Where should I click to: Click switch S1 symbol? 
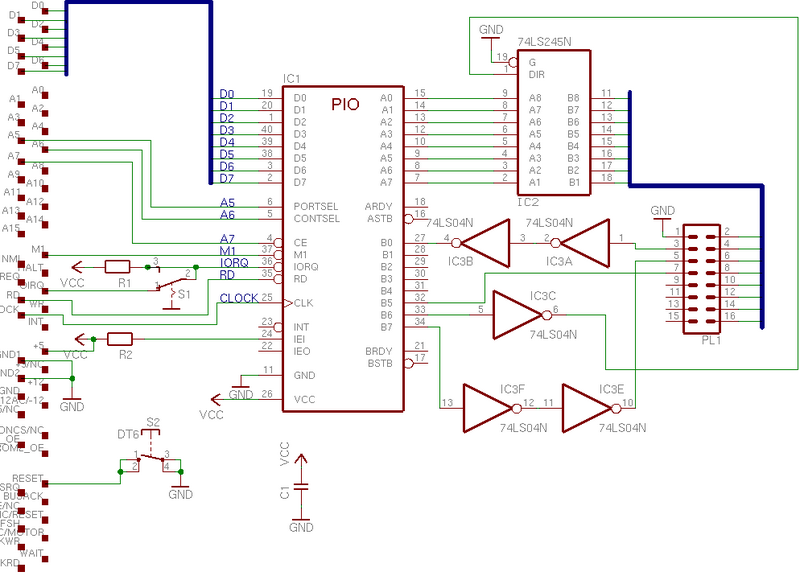[172, 288]
